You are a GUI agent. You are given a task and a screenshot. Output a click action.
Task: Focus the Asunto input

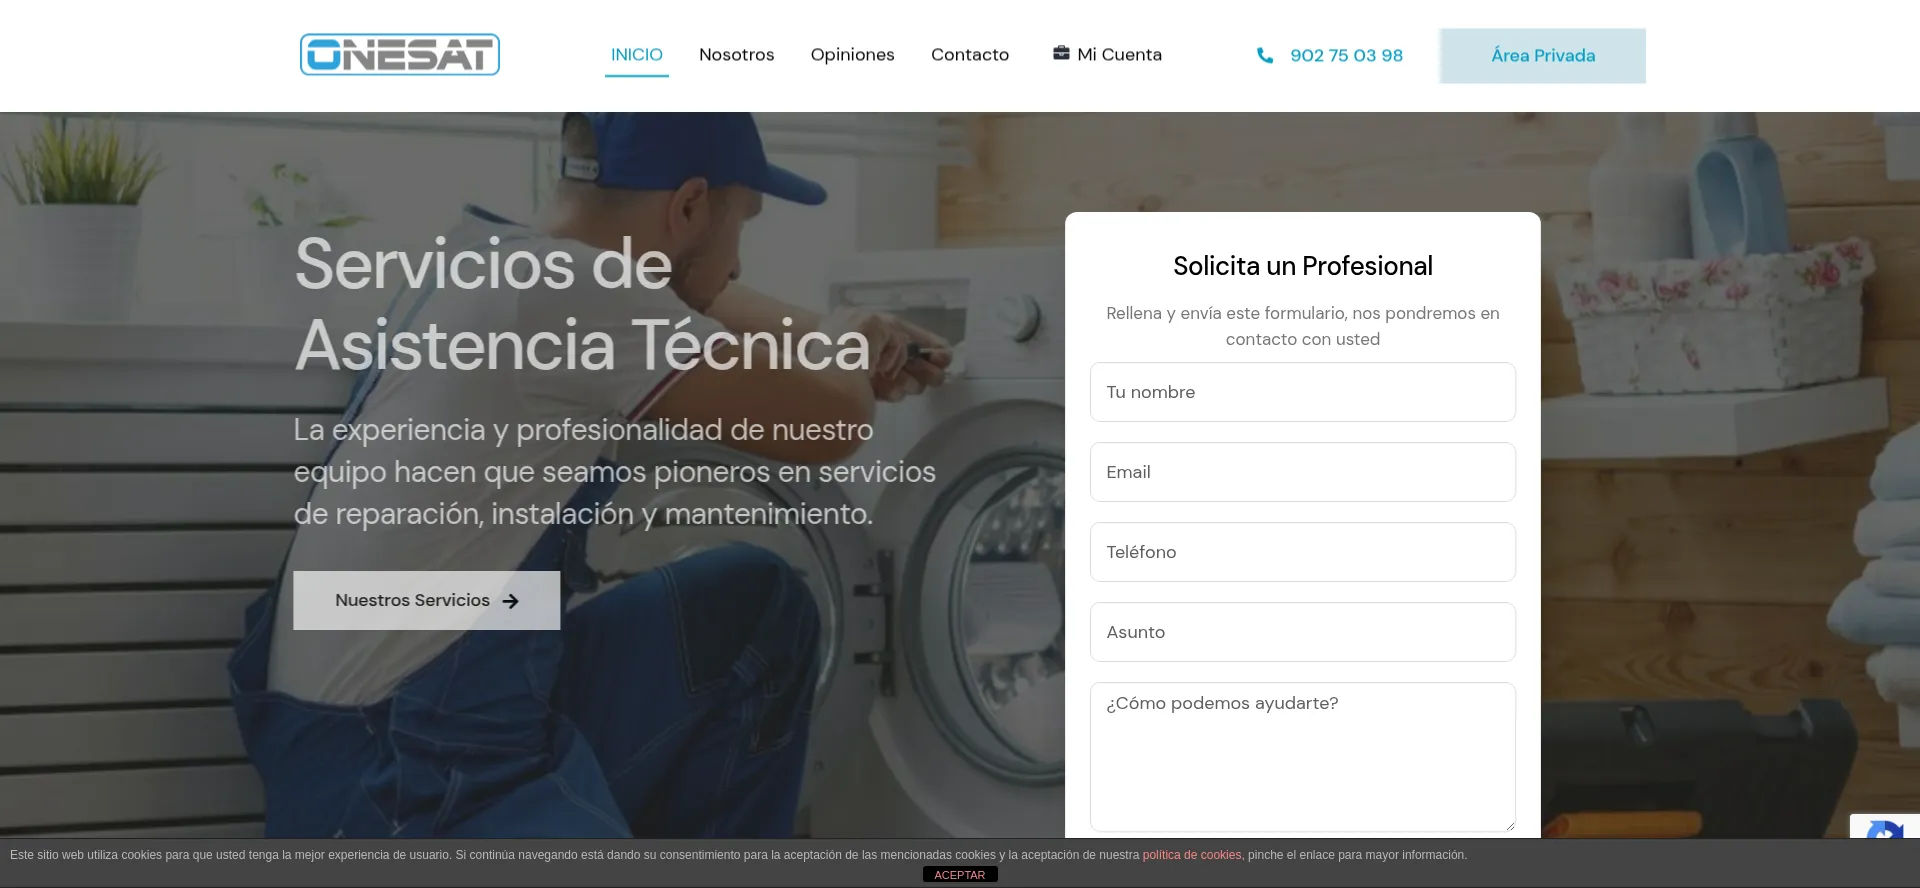(1302, 632)
